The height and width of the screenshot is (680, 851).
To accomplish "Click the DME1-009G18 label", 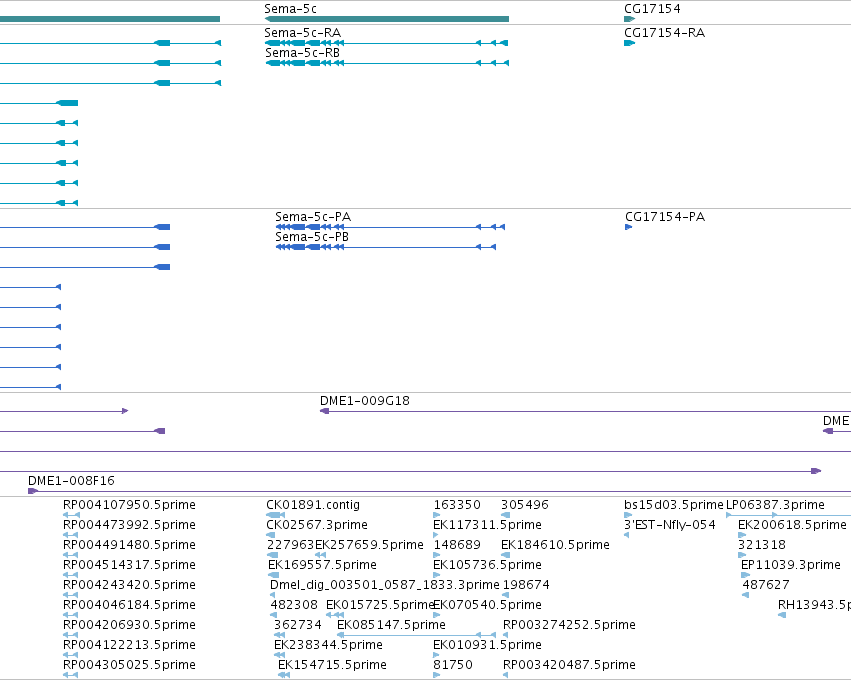I will [365, 401].
